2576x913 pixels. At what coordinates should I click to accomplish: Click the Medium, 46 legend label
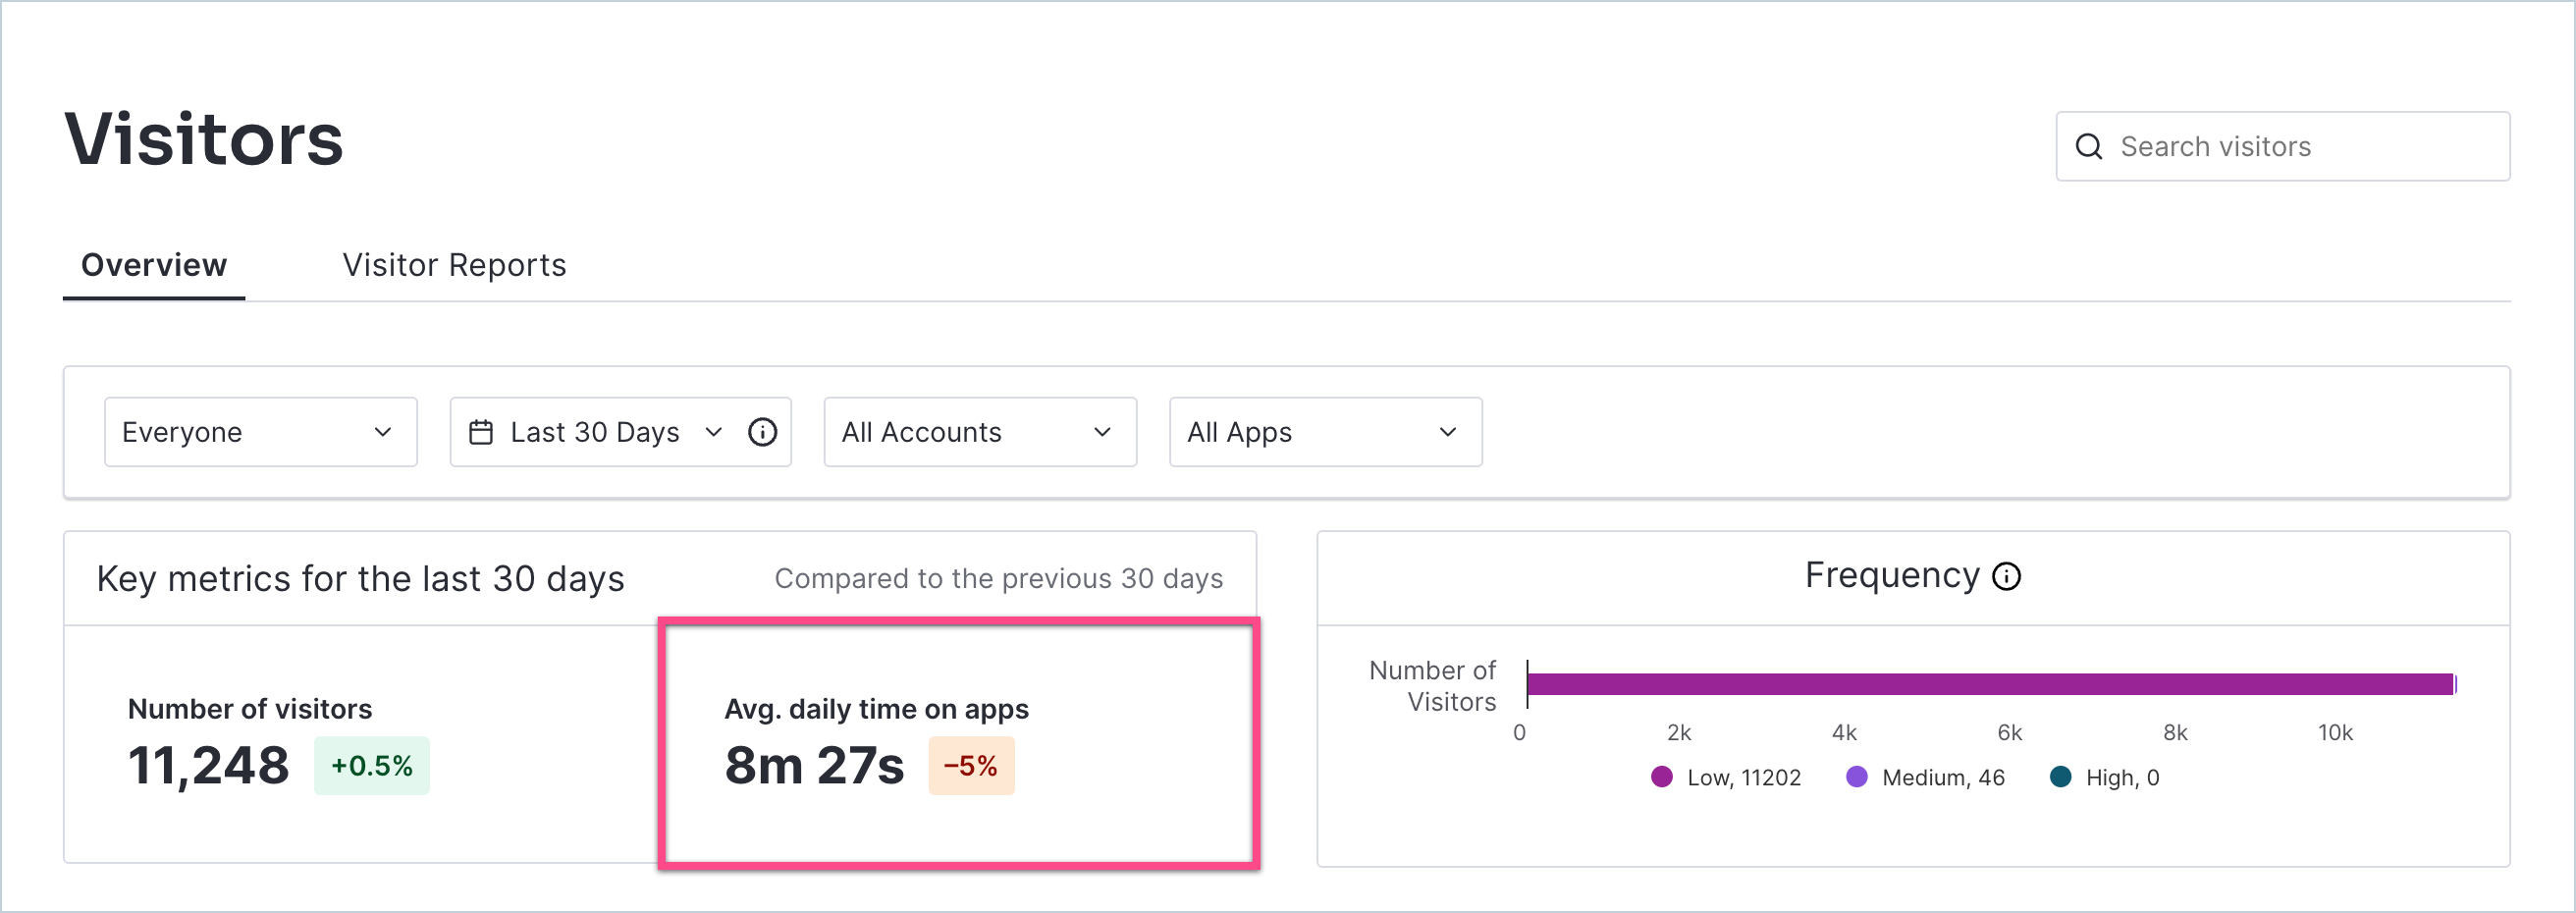(1942, 777)
